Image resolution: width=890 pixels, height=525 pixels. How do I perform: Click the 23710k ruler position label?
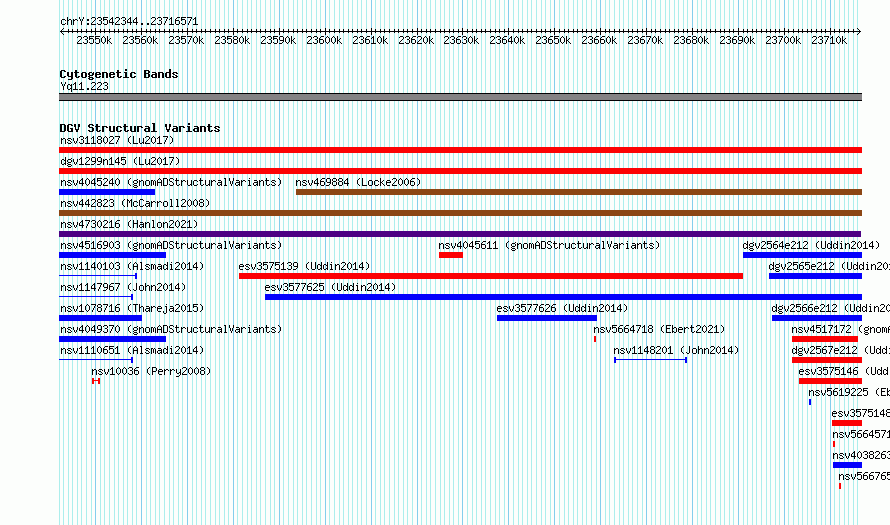[829, 41]
